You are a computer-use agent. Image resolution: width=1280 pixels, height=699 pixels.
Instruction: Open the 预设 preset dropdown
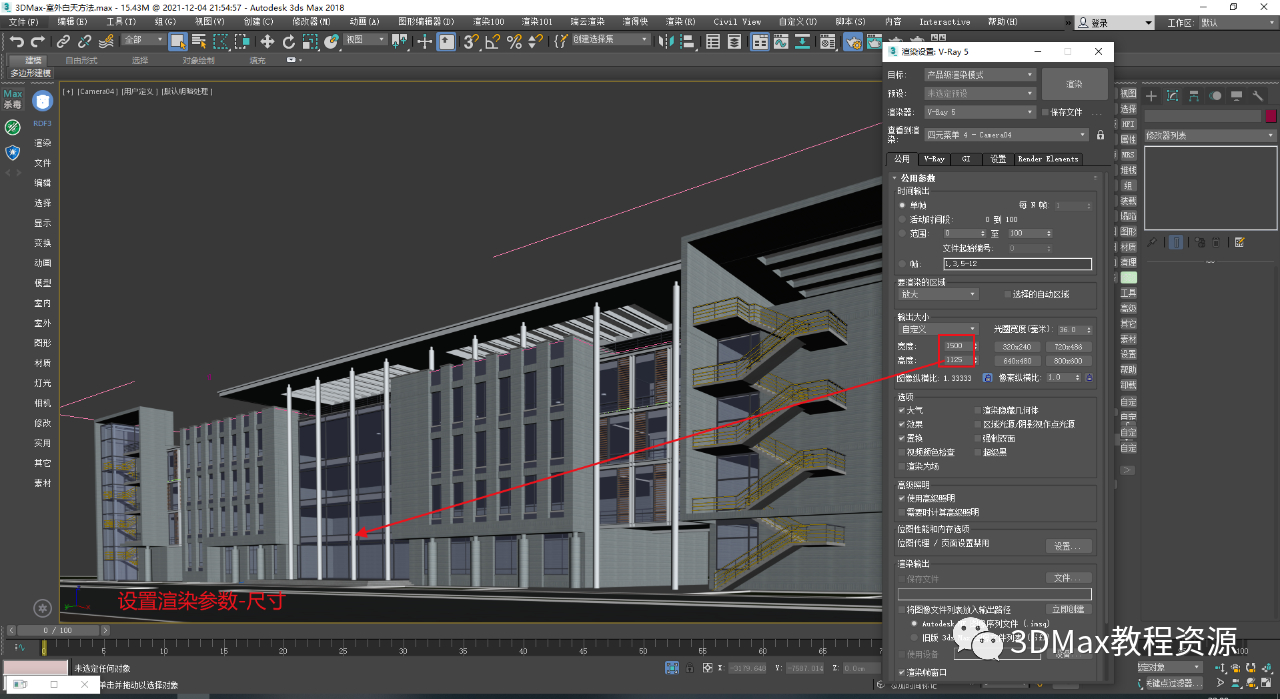(x=979, y=93)
